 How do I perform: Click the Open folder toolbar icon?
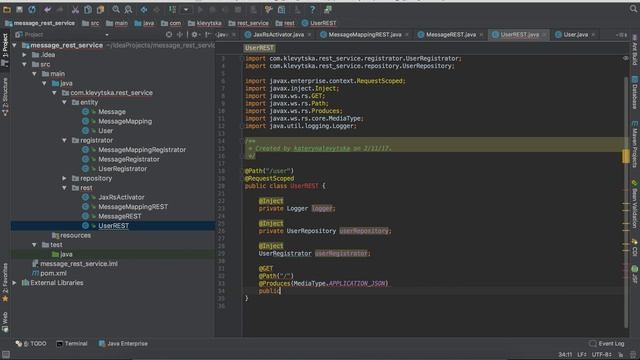click(x=7, y=9)
